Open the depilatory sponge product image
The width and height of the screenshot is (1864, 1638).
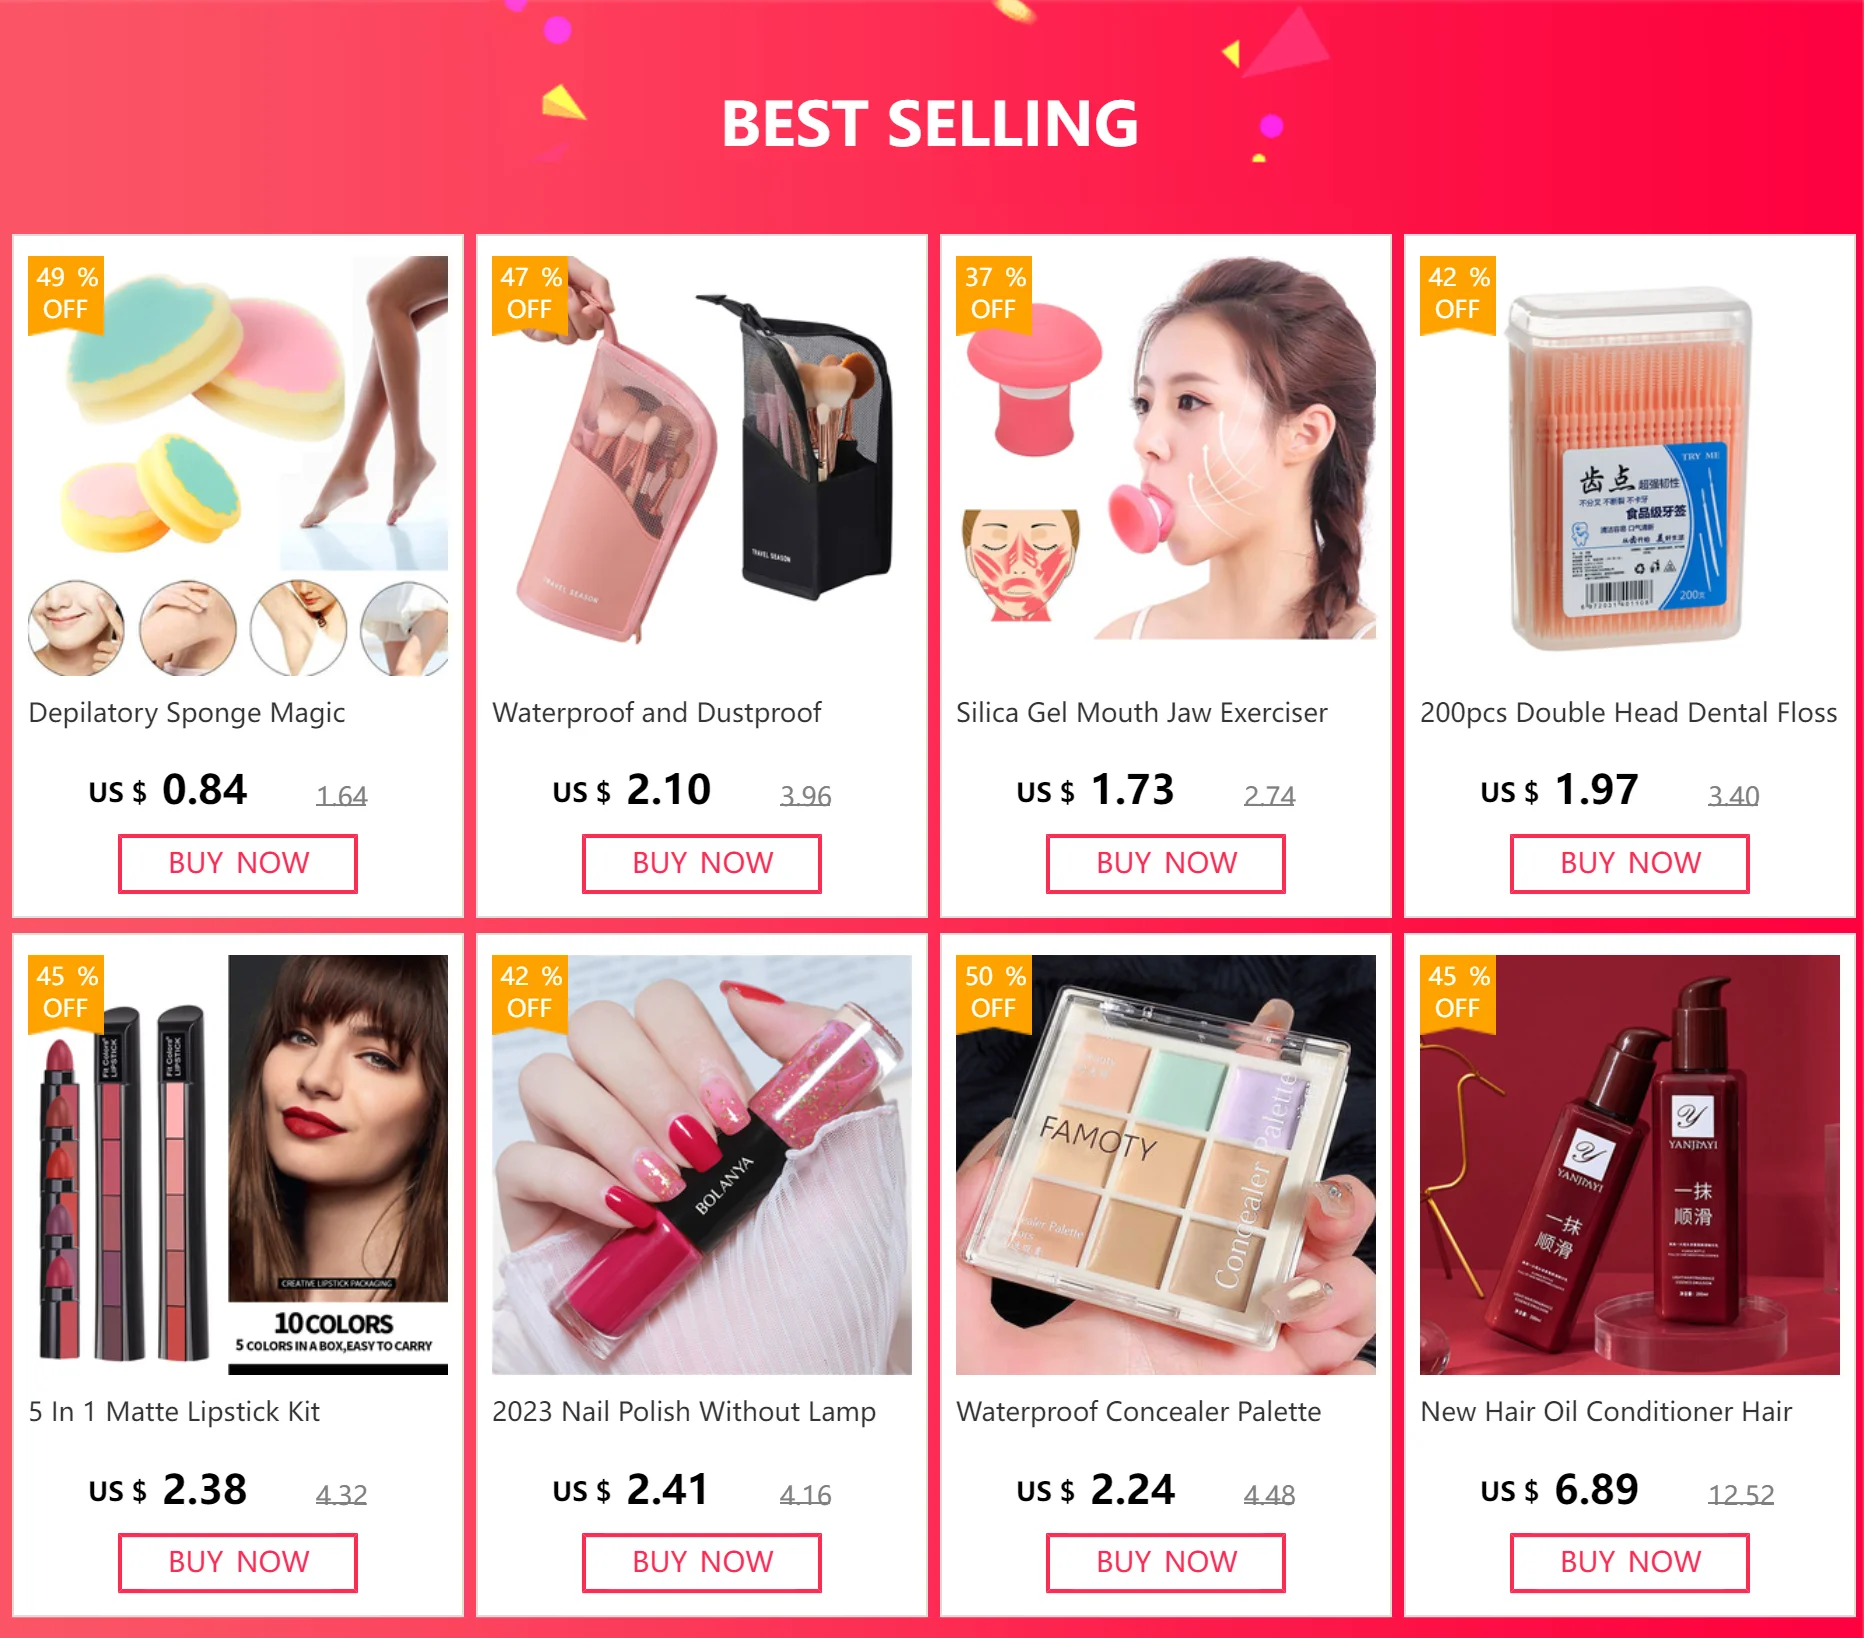238,466
